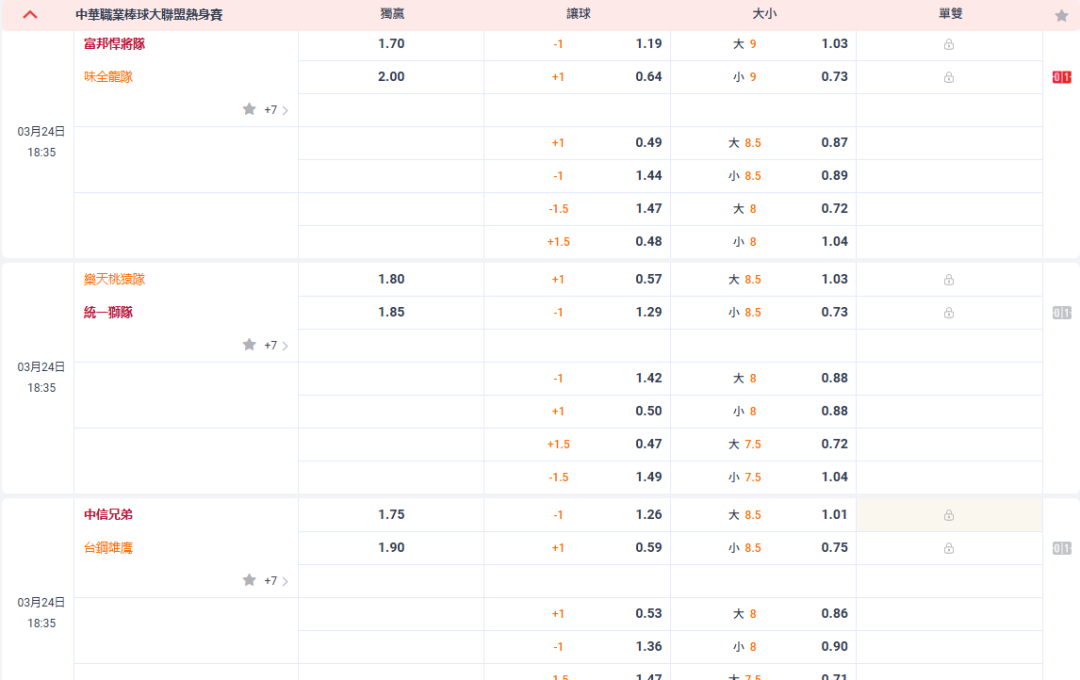Favorite the whole league with header star
Screen dimensions: 1080x680
click(1061, 16)
